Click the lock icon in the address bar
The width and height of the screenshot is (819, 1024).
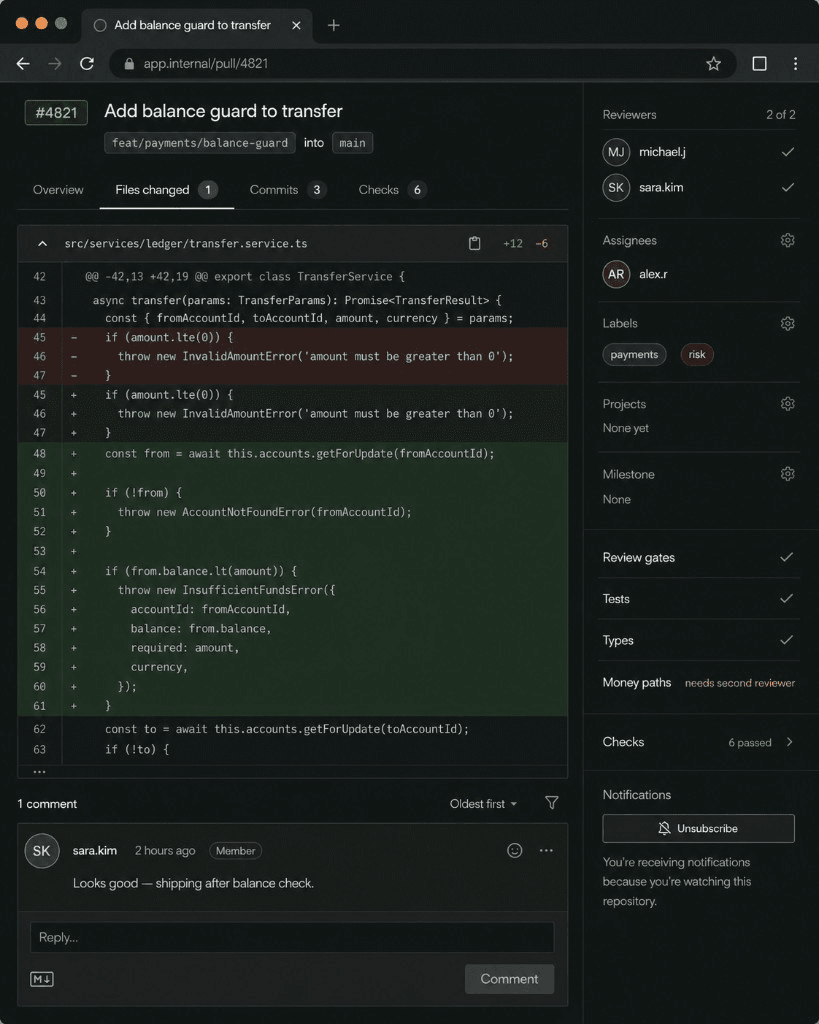click(129, 63)
